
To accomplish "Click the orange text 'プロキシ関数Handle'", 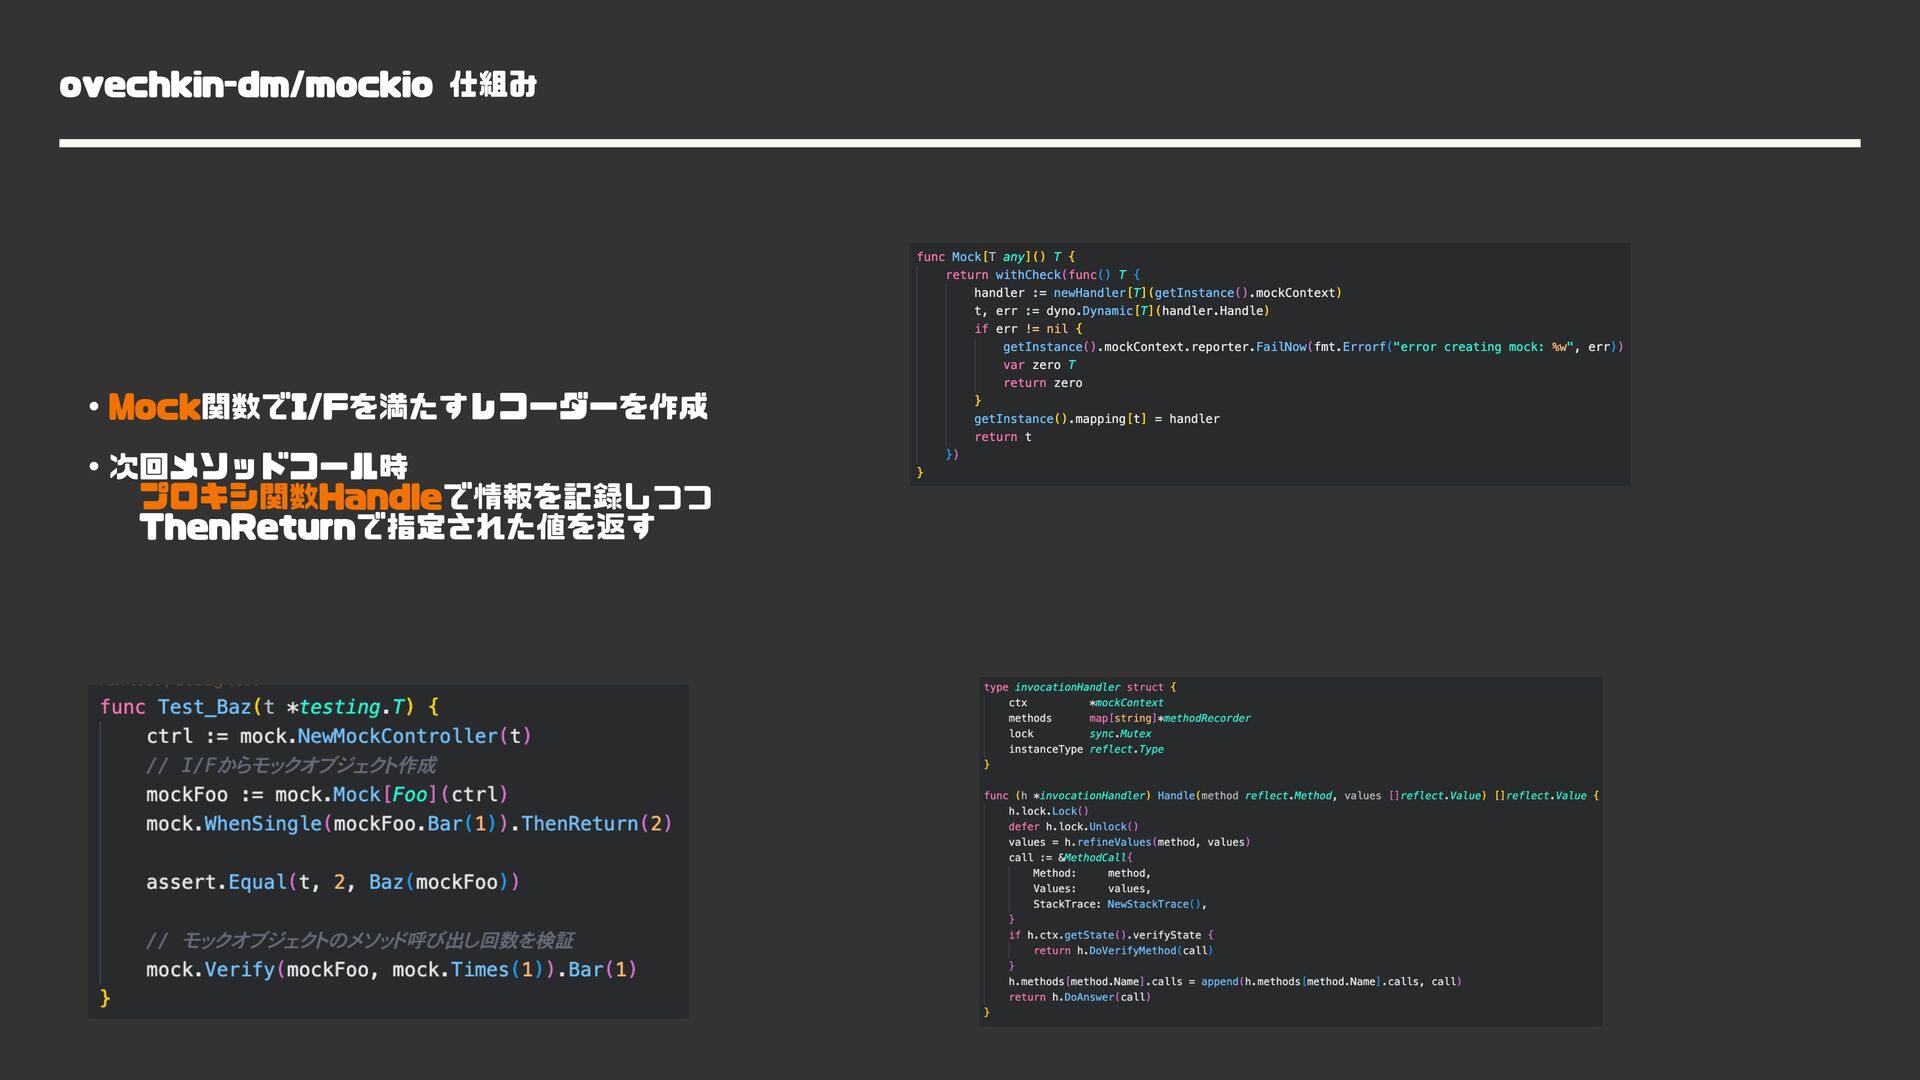I will click(x=291, y=496).
